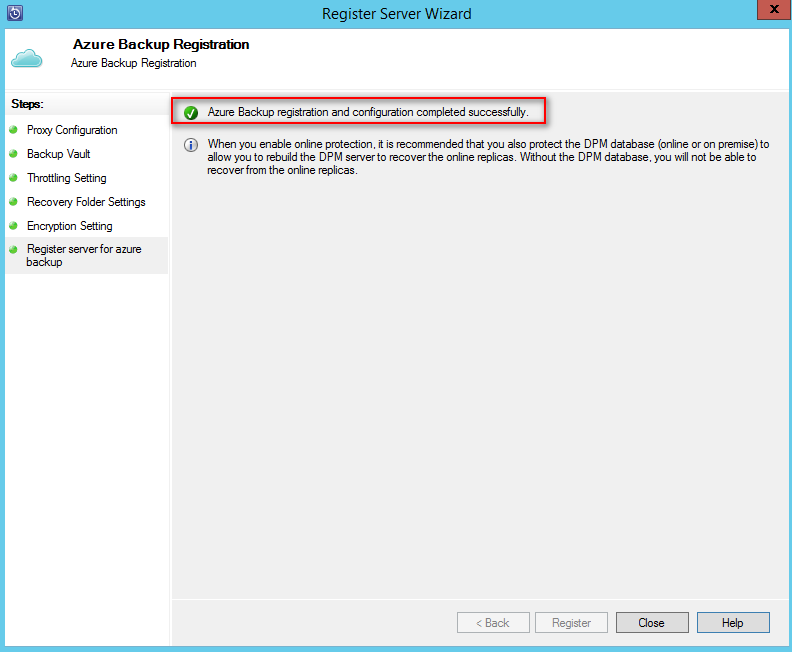This screenshot has width=792, height=652.
Task: Click green dot beside Backup Vault
Action: point(14,153)
